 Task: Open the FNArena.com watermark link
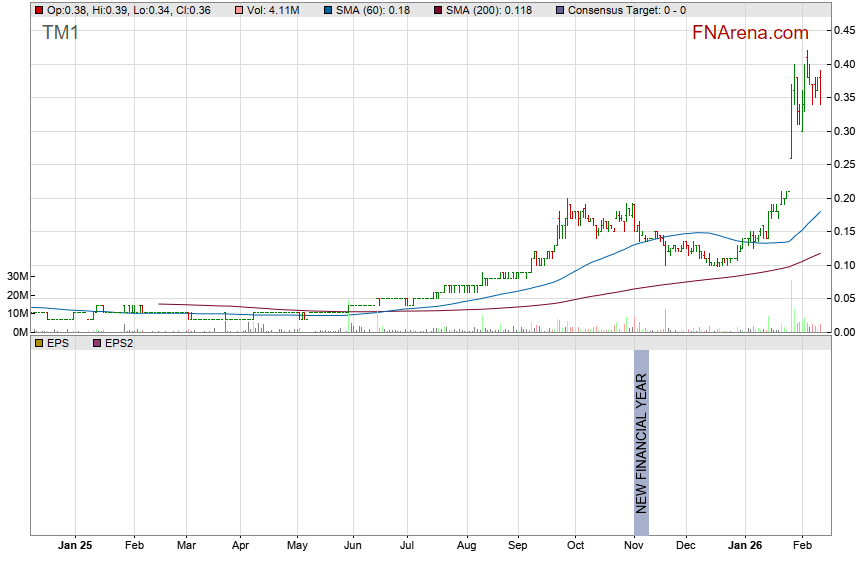750,33
